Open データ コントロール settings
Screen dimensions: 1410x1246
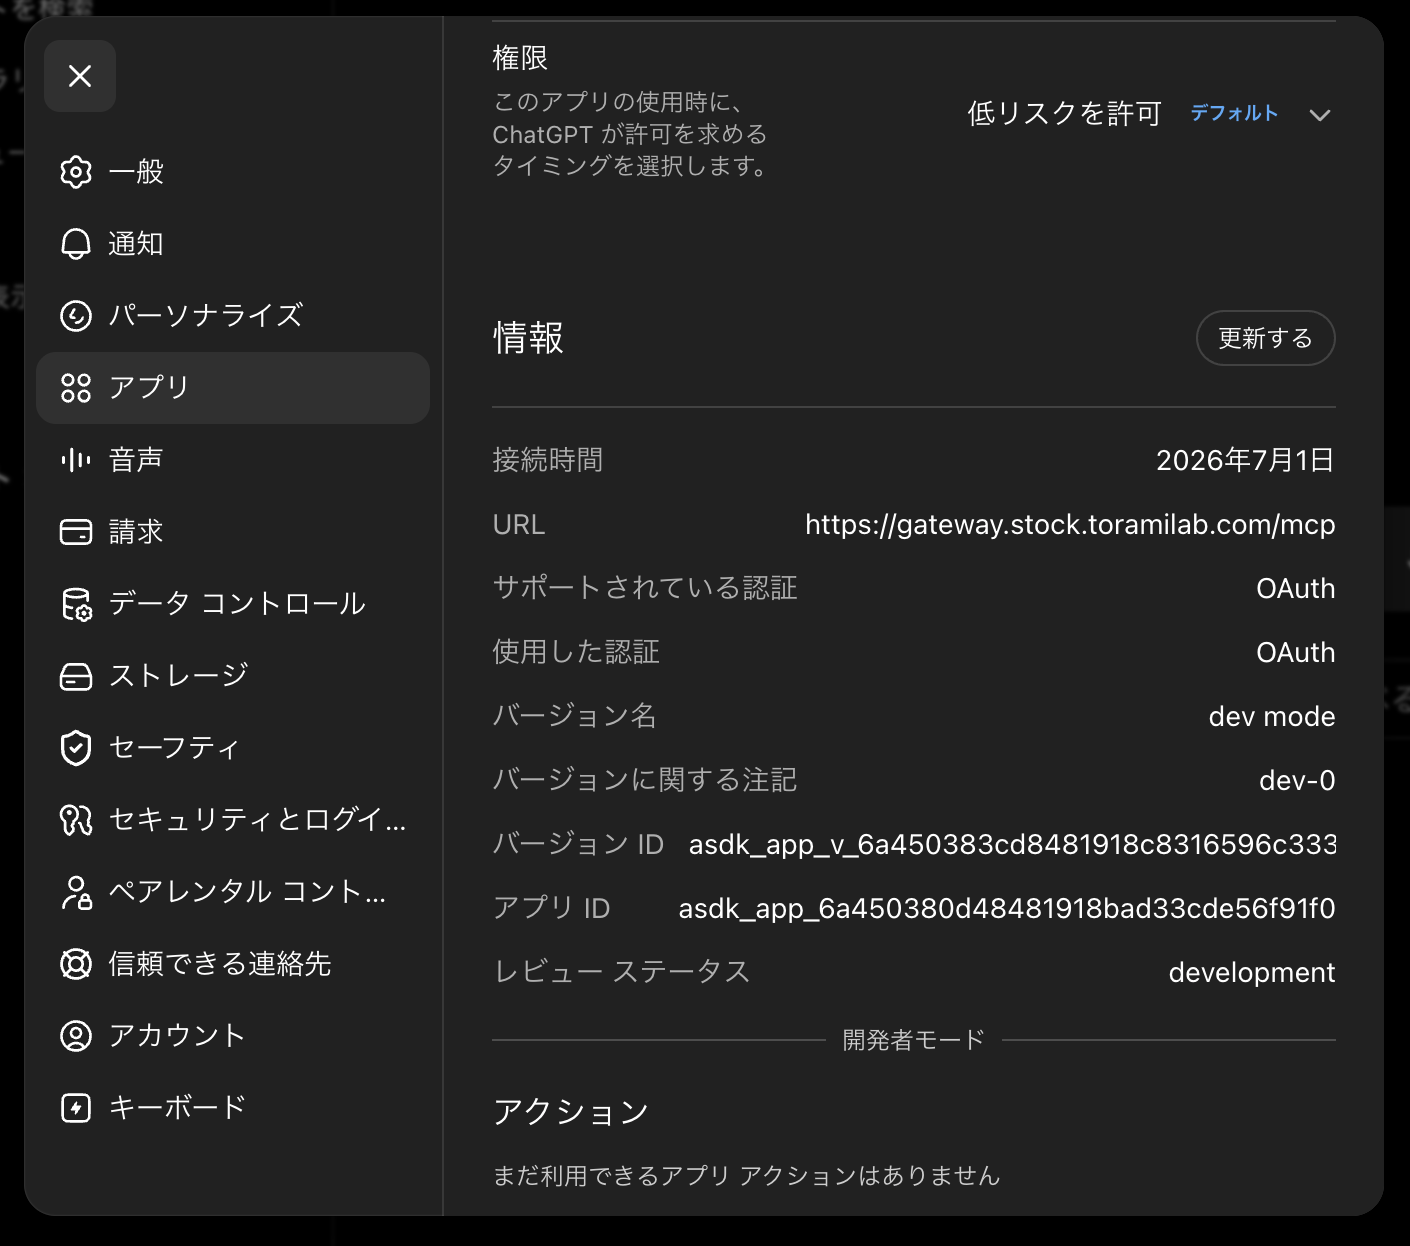[x=233, y=604]
